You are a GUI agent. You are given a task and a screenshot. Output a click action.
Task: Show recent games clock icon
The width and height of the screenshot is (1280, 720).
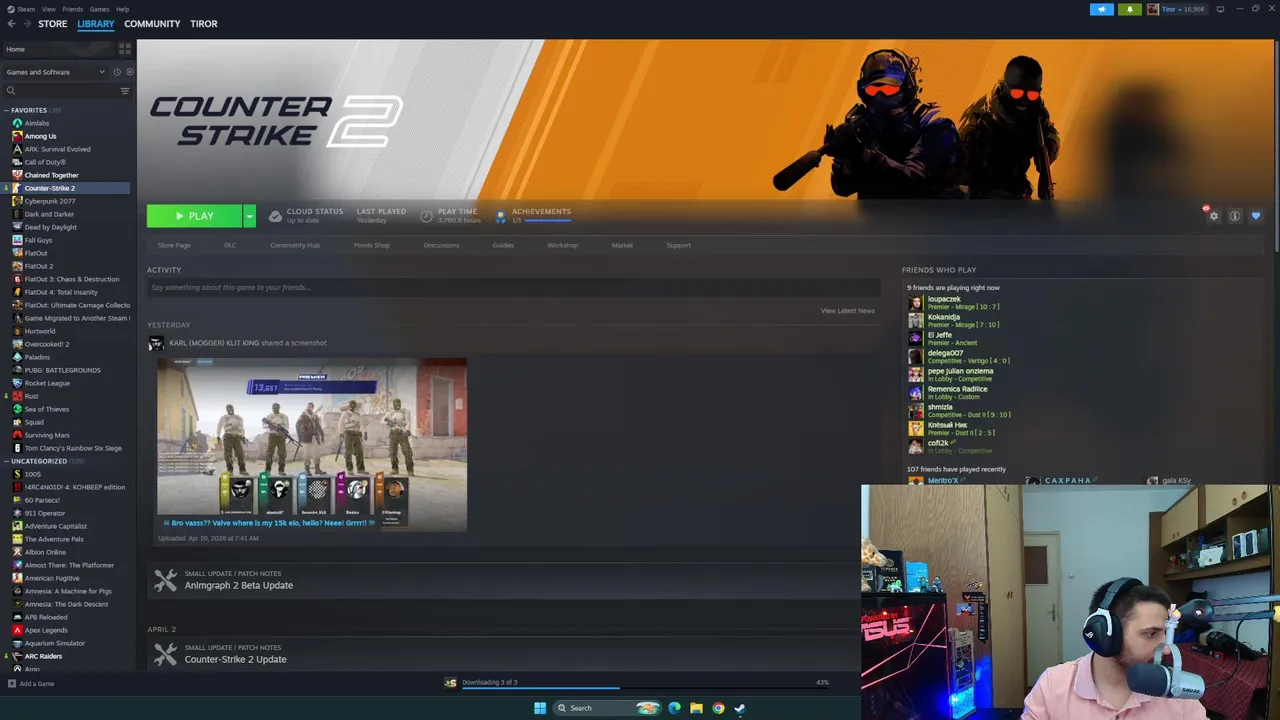116,72
